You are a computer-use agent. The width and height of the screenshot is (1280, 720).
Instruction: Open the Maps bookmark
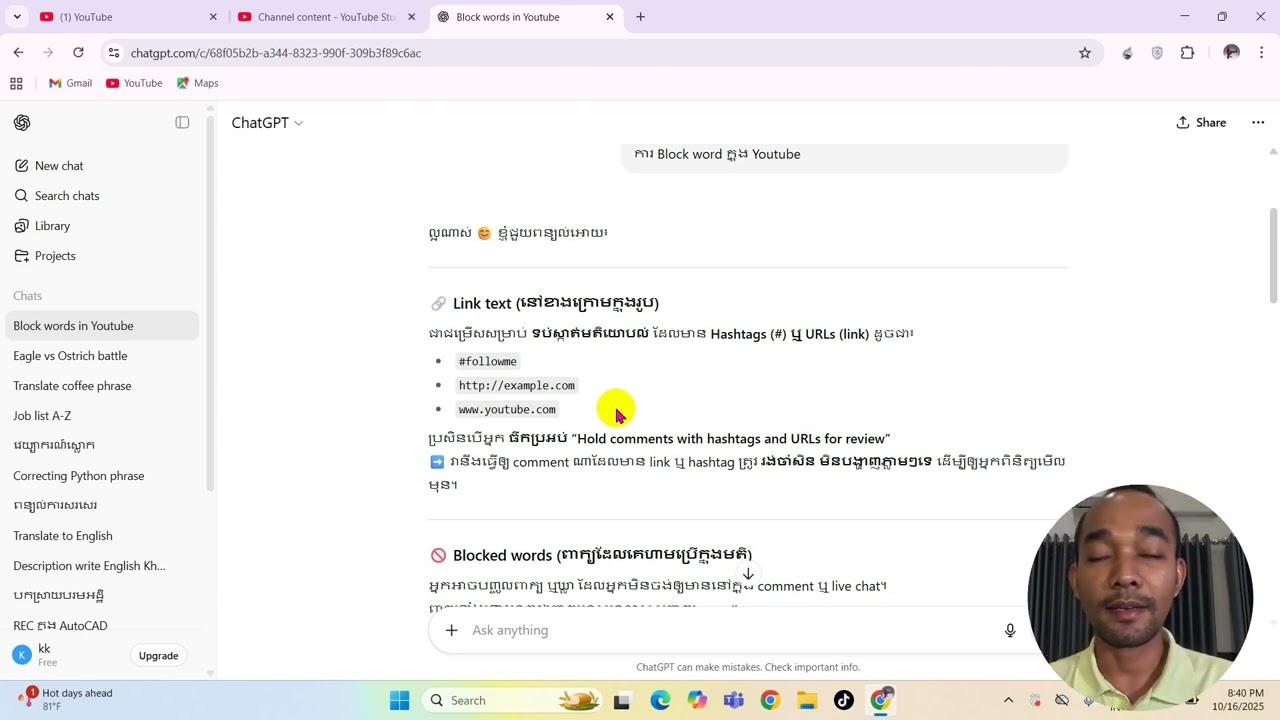197,83
